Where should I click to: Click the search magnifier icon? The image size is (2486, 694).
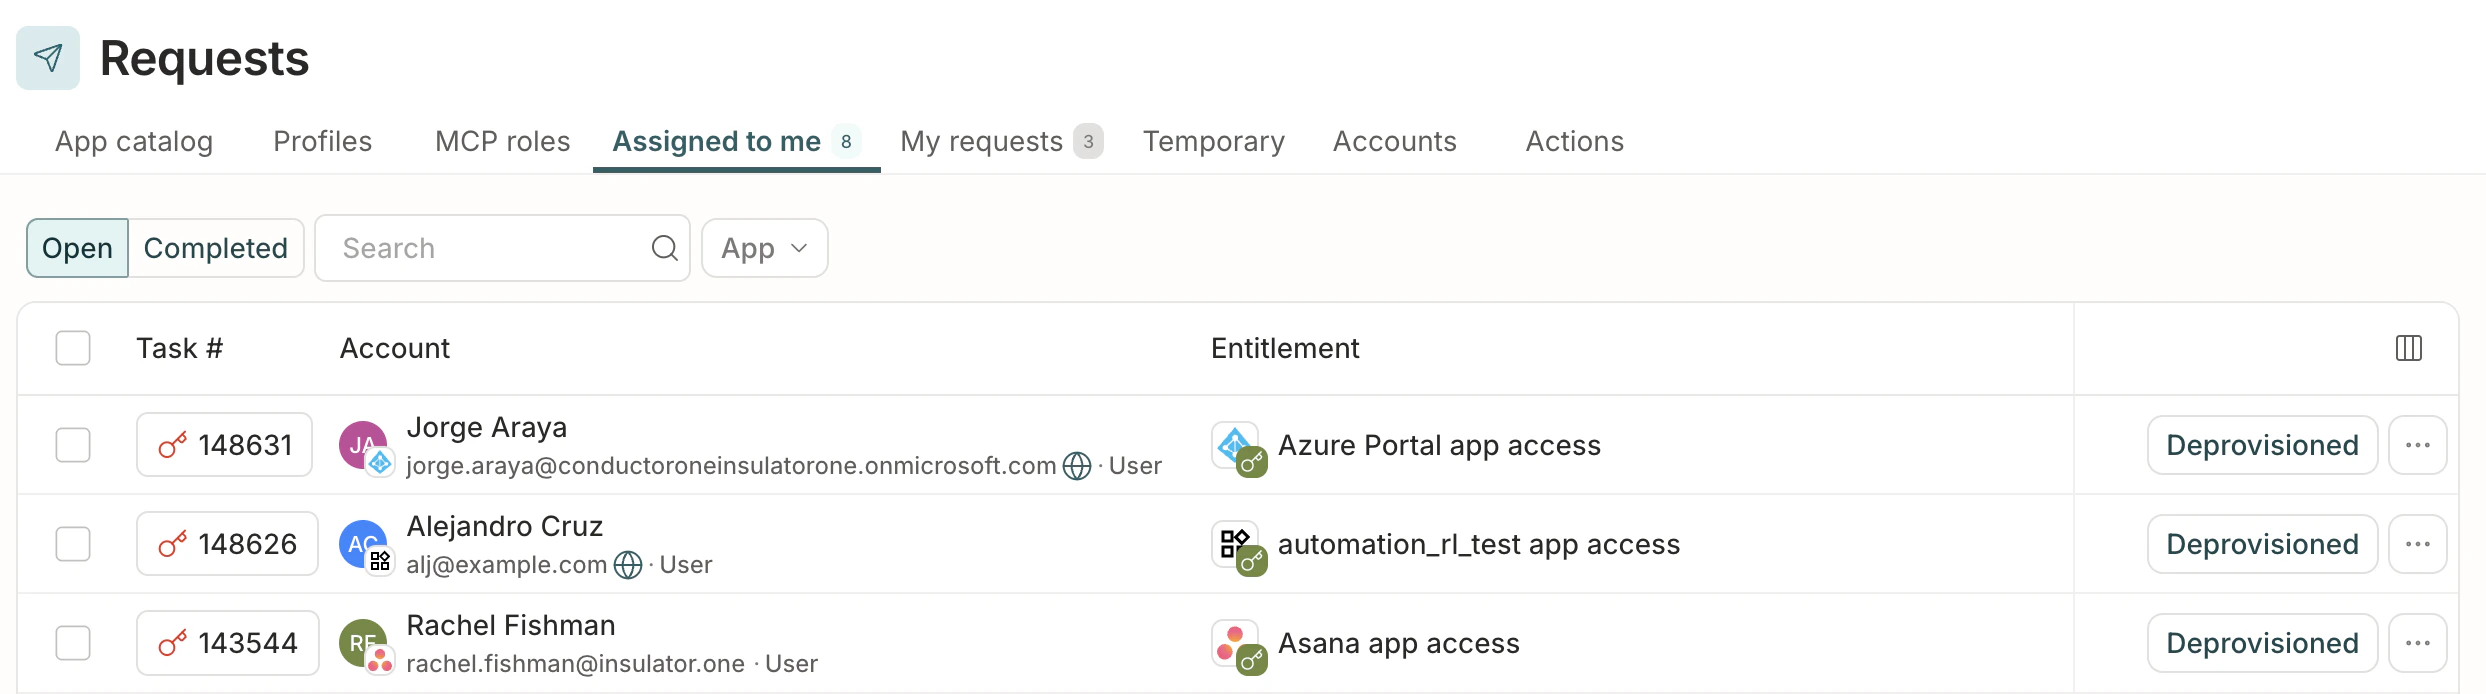664,248
